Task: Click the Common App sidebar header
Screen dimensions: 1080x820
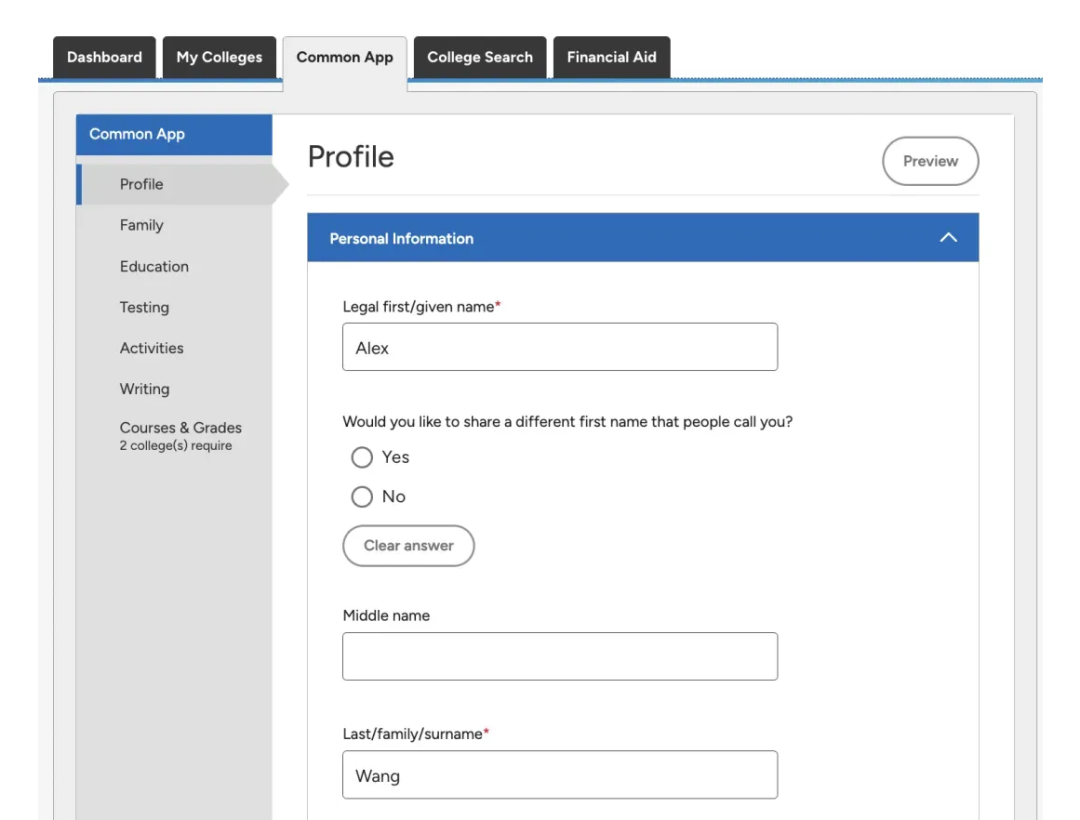Action: [174, 134]
